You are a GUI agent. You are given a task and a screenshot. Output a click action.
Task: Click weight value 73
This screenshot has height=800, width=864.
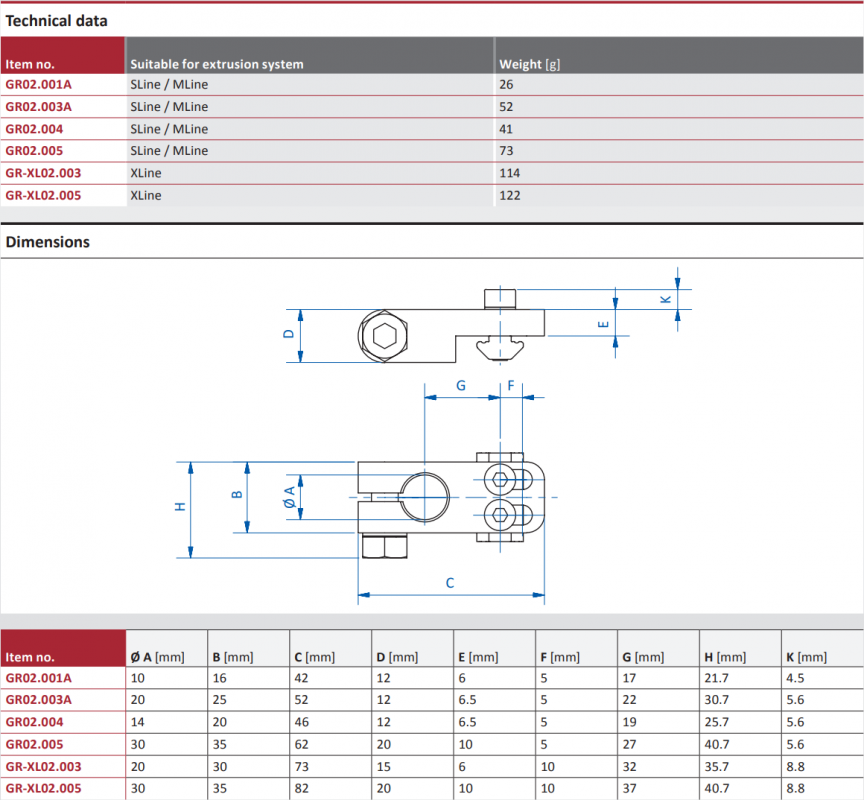click(x=506, y=151)
